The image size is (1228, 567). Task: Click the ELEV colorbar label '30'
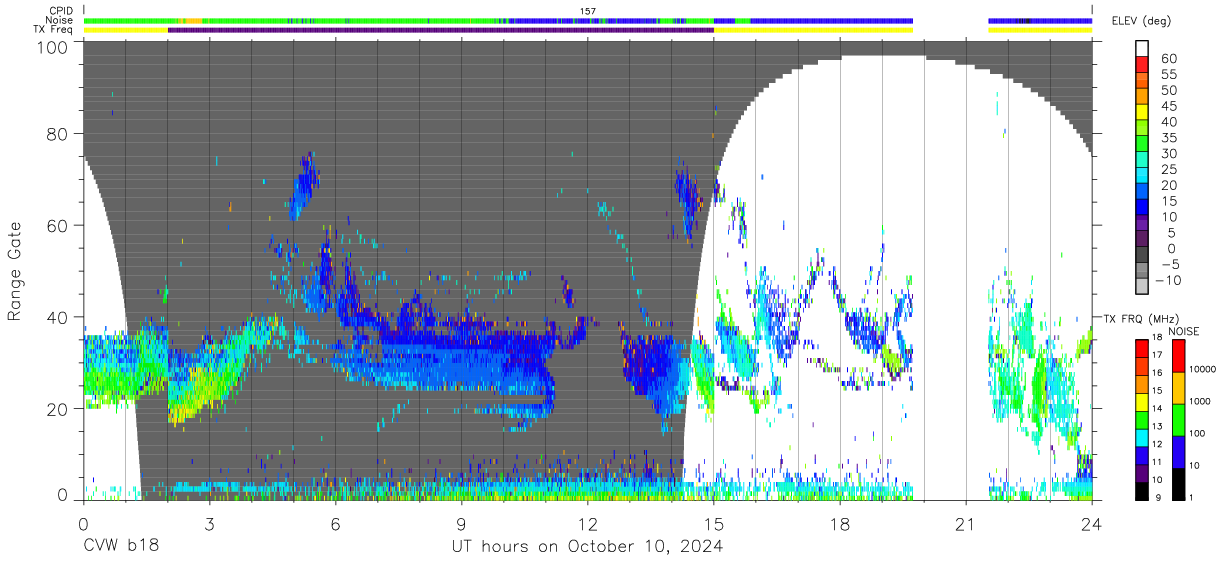click(1167, 153)
